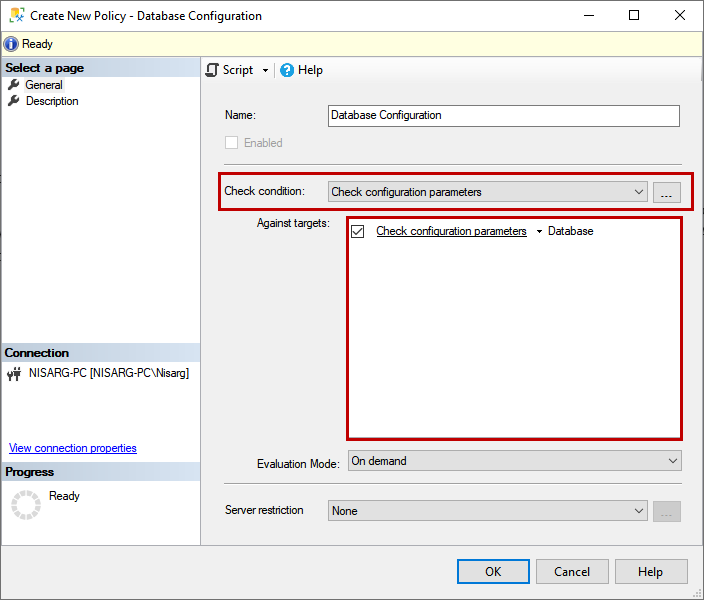Expand the target condition dropdown arrow
This screenshot has height=600, width=704.
pos(539,231)
